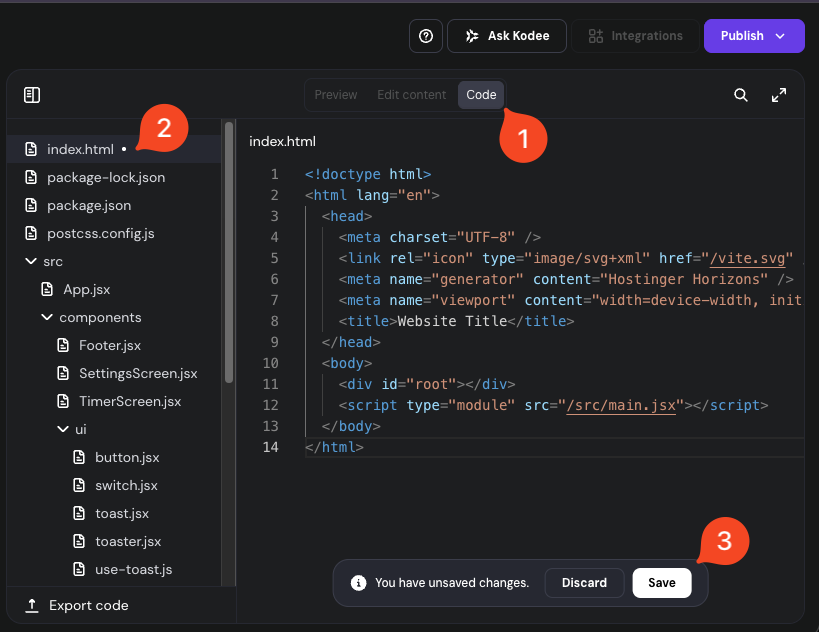The image size is (819, 632).
Task: Discard the unsaved changes
Action: tap(584, 583)
